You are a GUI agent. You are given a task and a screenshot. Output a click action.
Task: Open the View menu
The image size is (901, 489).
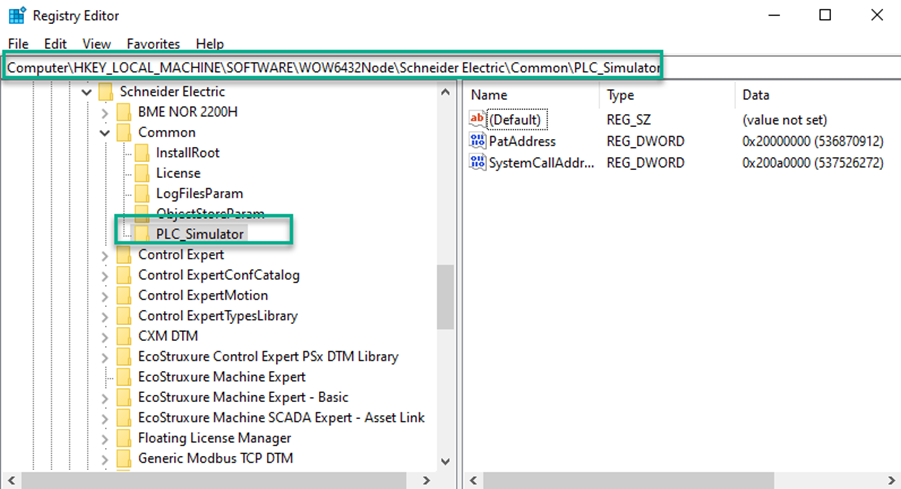click(x=96, y=44)
